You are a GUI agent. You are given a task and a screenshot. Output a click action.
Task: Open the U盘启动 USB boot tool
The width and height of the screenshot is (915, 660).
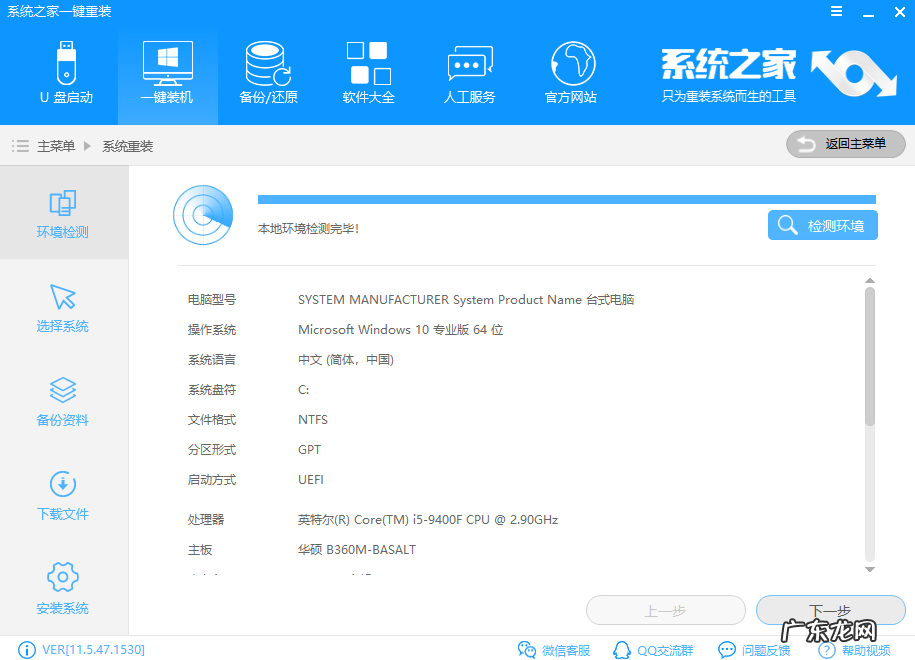tap(66, 72)
